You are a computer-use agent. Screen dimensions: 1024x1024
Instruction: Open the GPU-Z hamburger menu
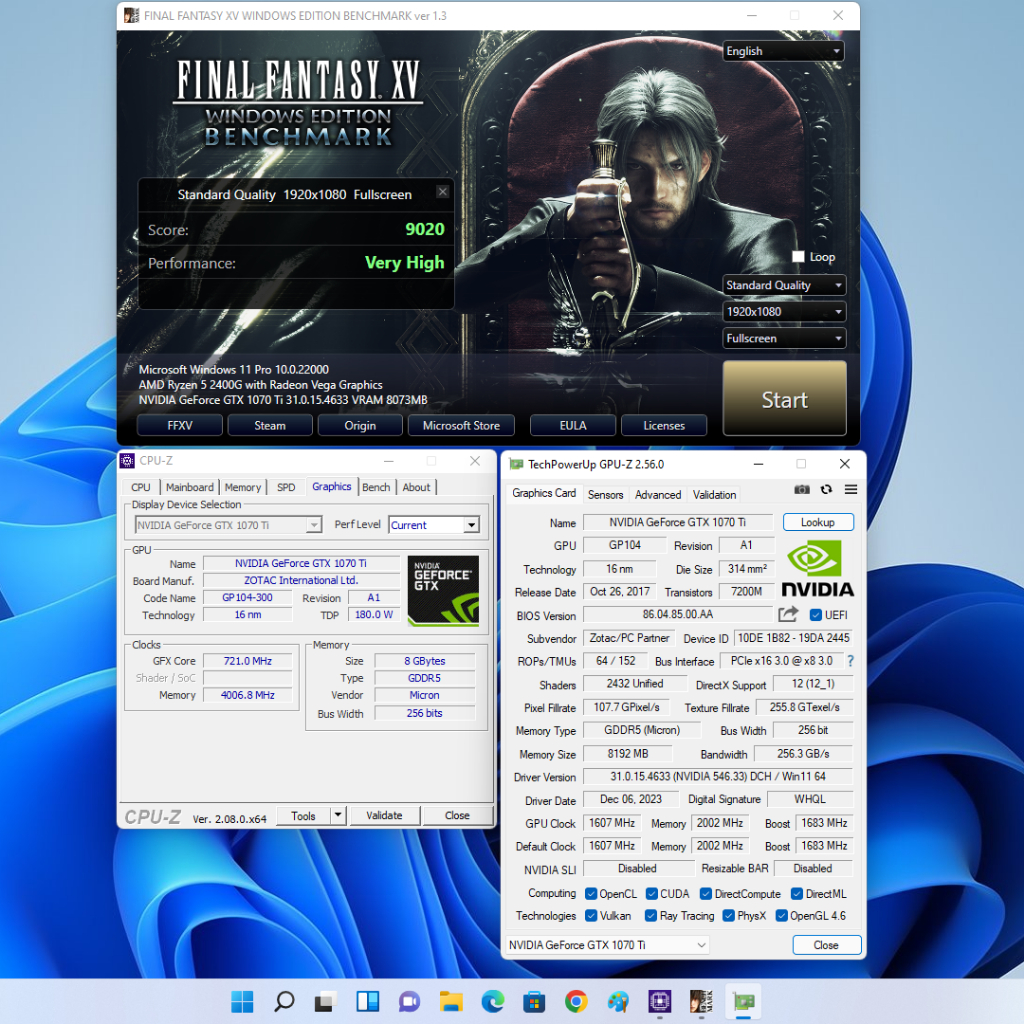[851, 490]
